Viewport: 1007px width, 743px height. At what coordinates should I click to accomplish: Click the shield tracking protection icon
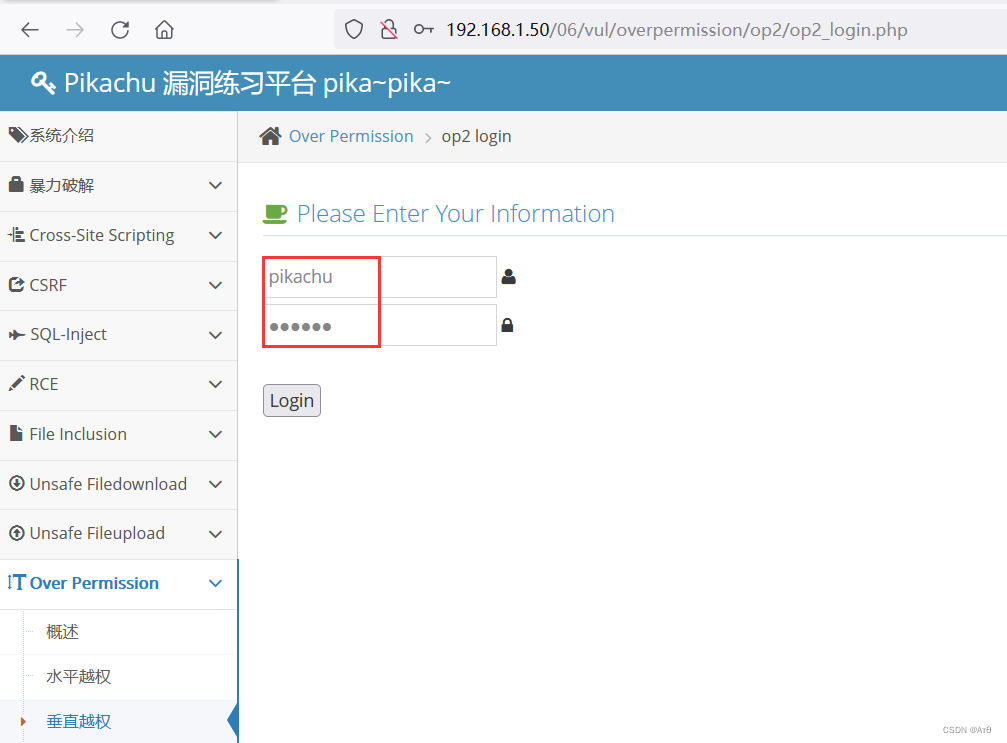(354, 30)
